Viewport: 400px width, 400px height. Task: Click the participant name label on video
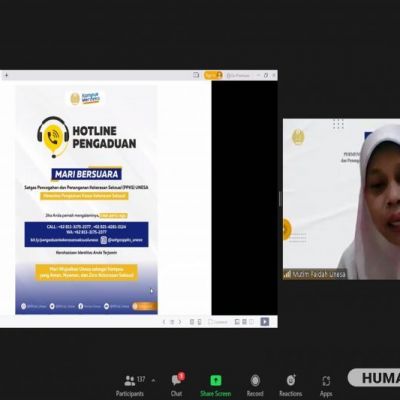pos(315,275)
